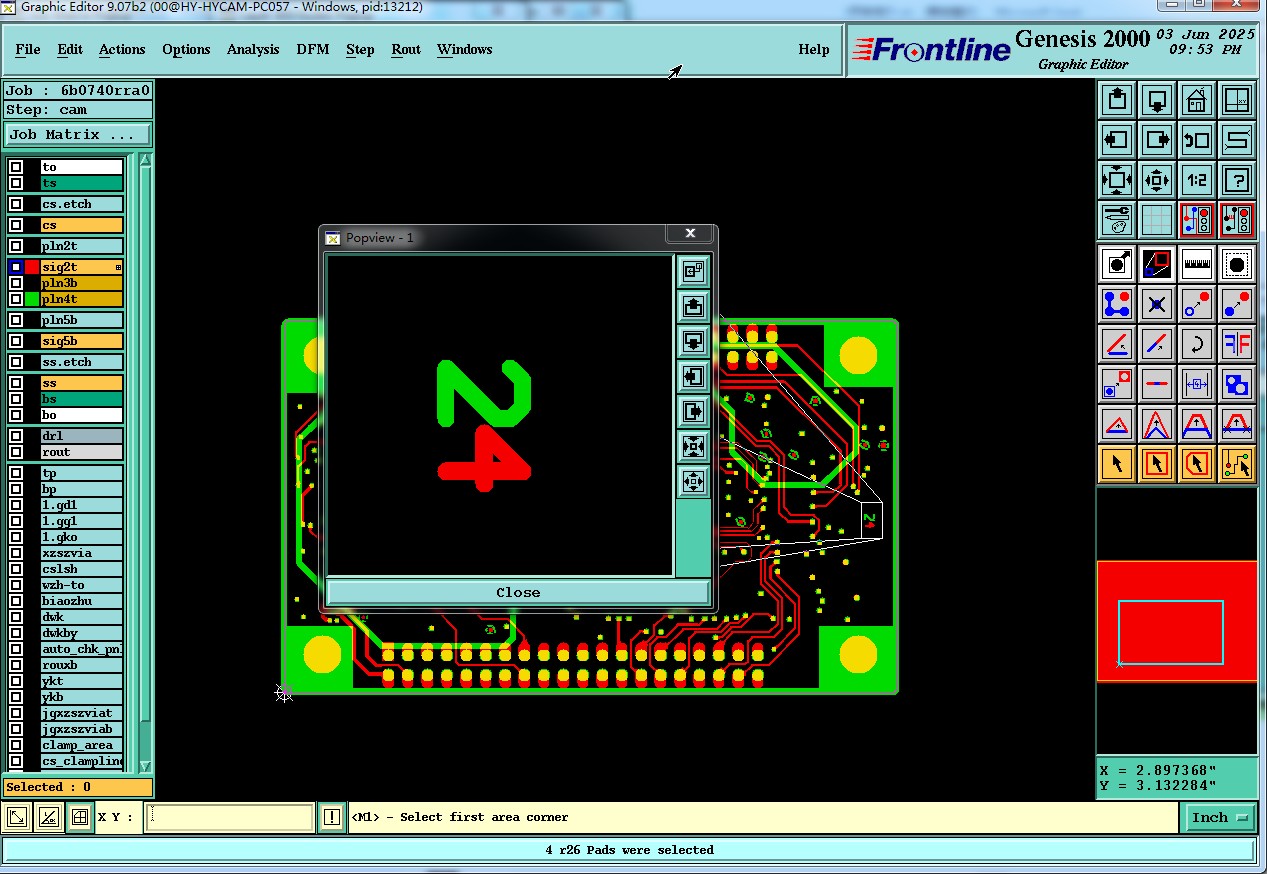Click the delete point X tool icon
Screen dimensions: 1267x874
[1157, 304]
